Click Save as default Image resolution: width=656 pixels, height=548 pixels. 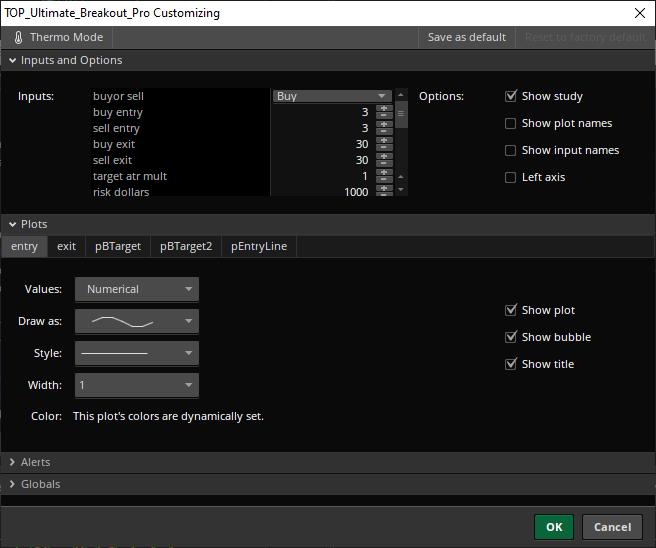[x=466, y=38]
